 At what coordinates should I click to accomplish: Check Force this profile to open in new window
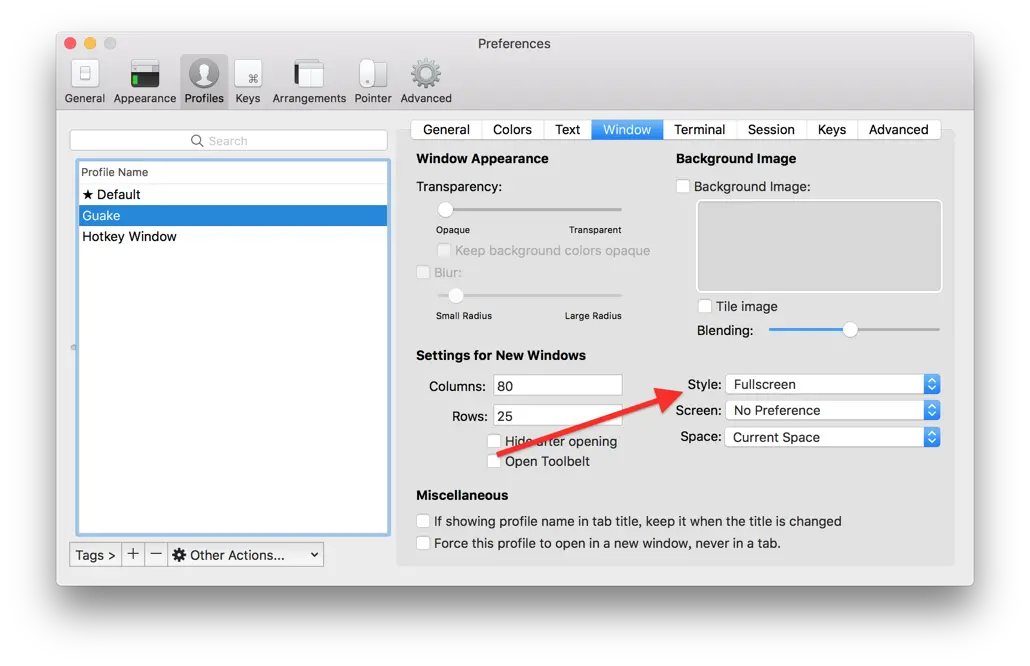pyautogui.click(x=423, y=543)
